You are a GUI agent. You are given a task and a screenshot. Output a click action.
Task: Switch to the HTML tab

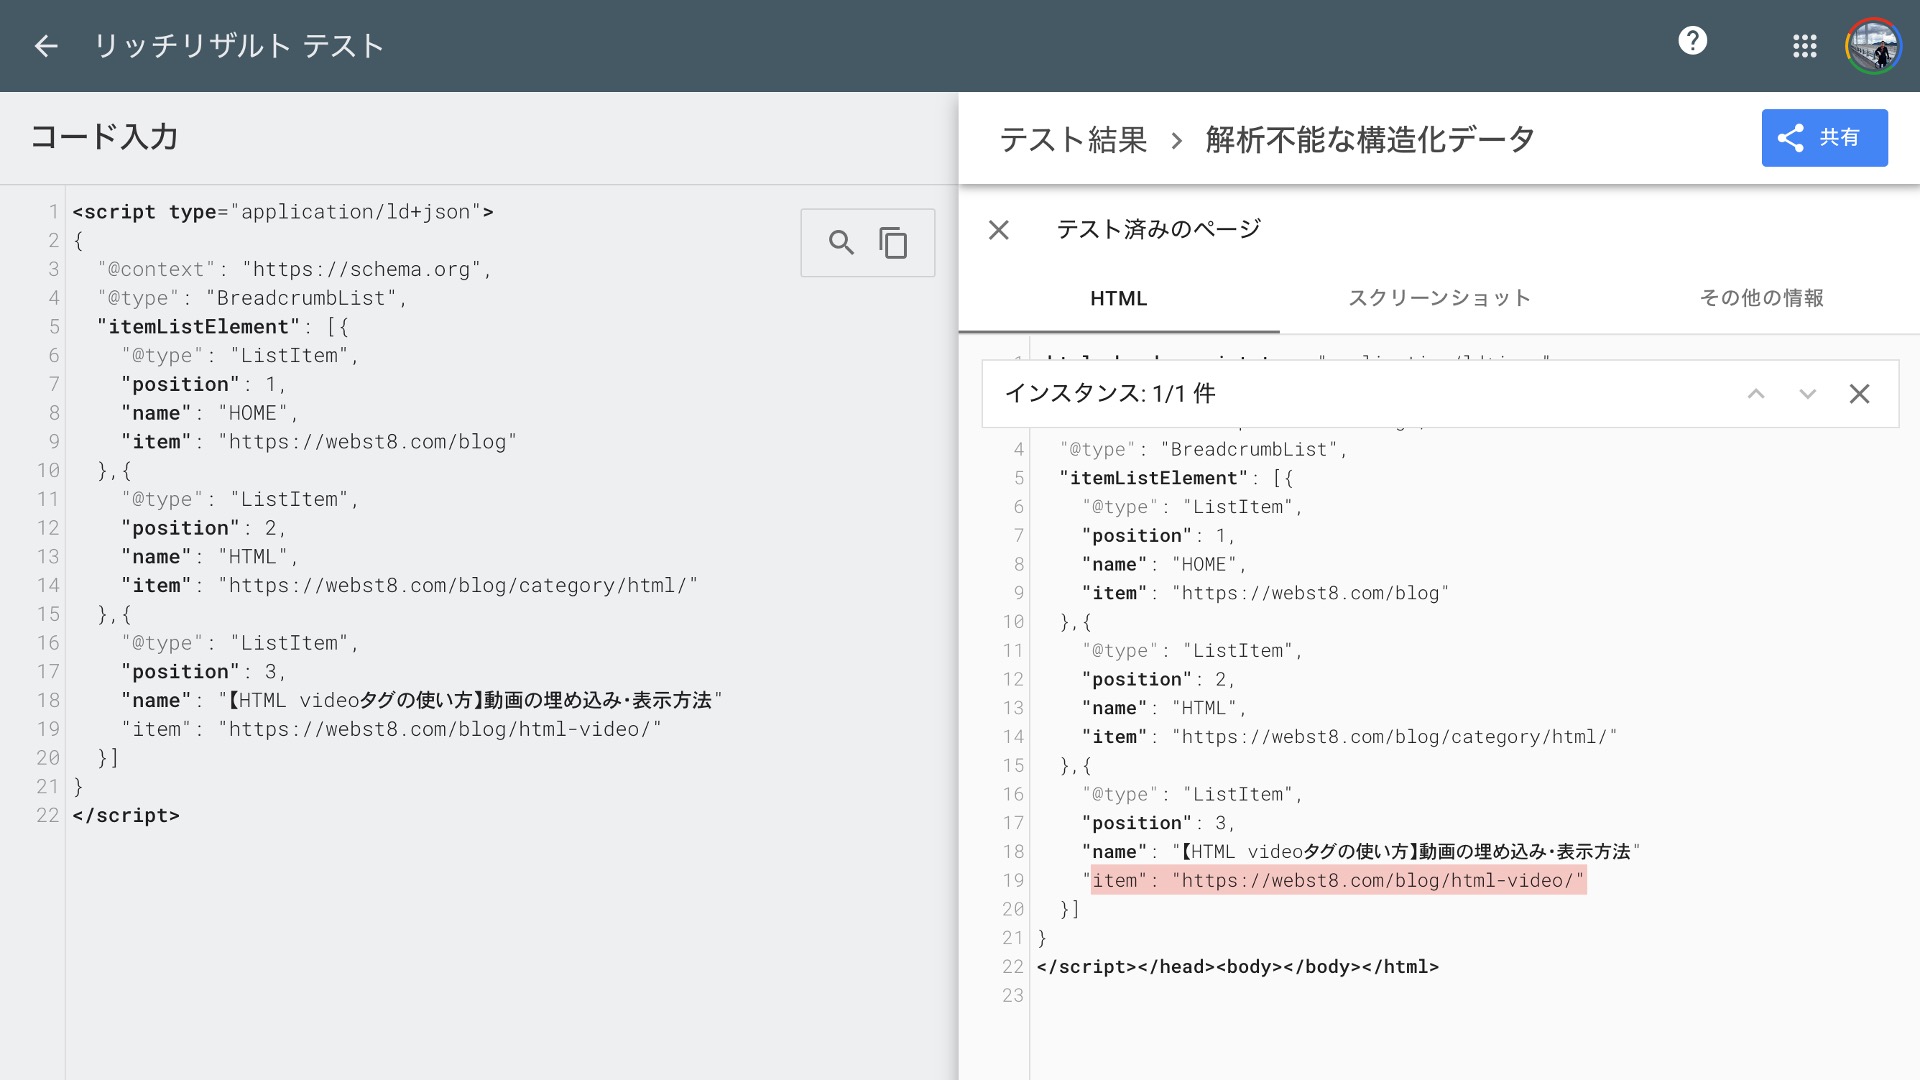pos(1118,298)
